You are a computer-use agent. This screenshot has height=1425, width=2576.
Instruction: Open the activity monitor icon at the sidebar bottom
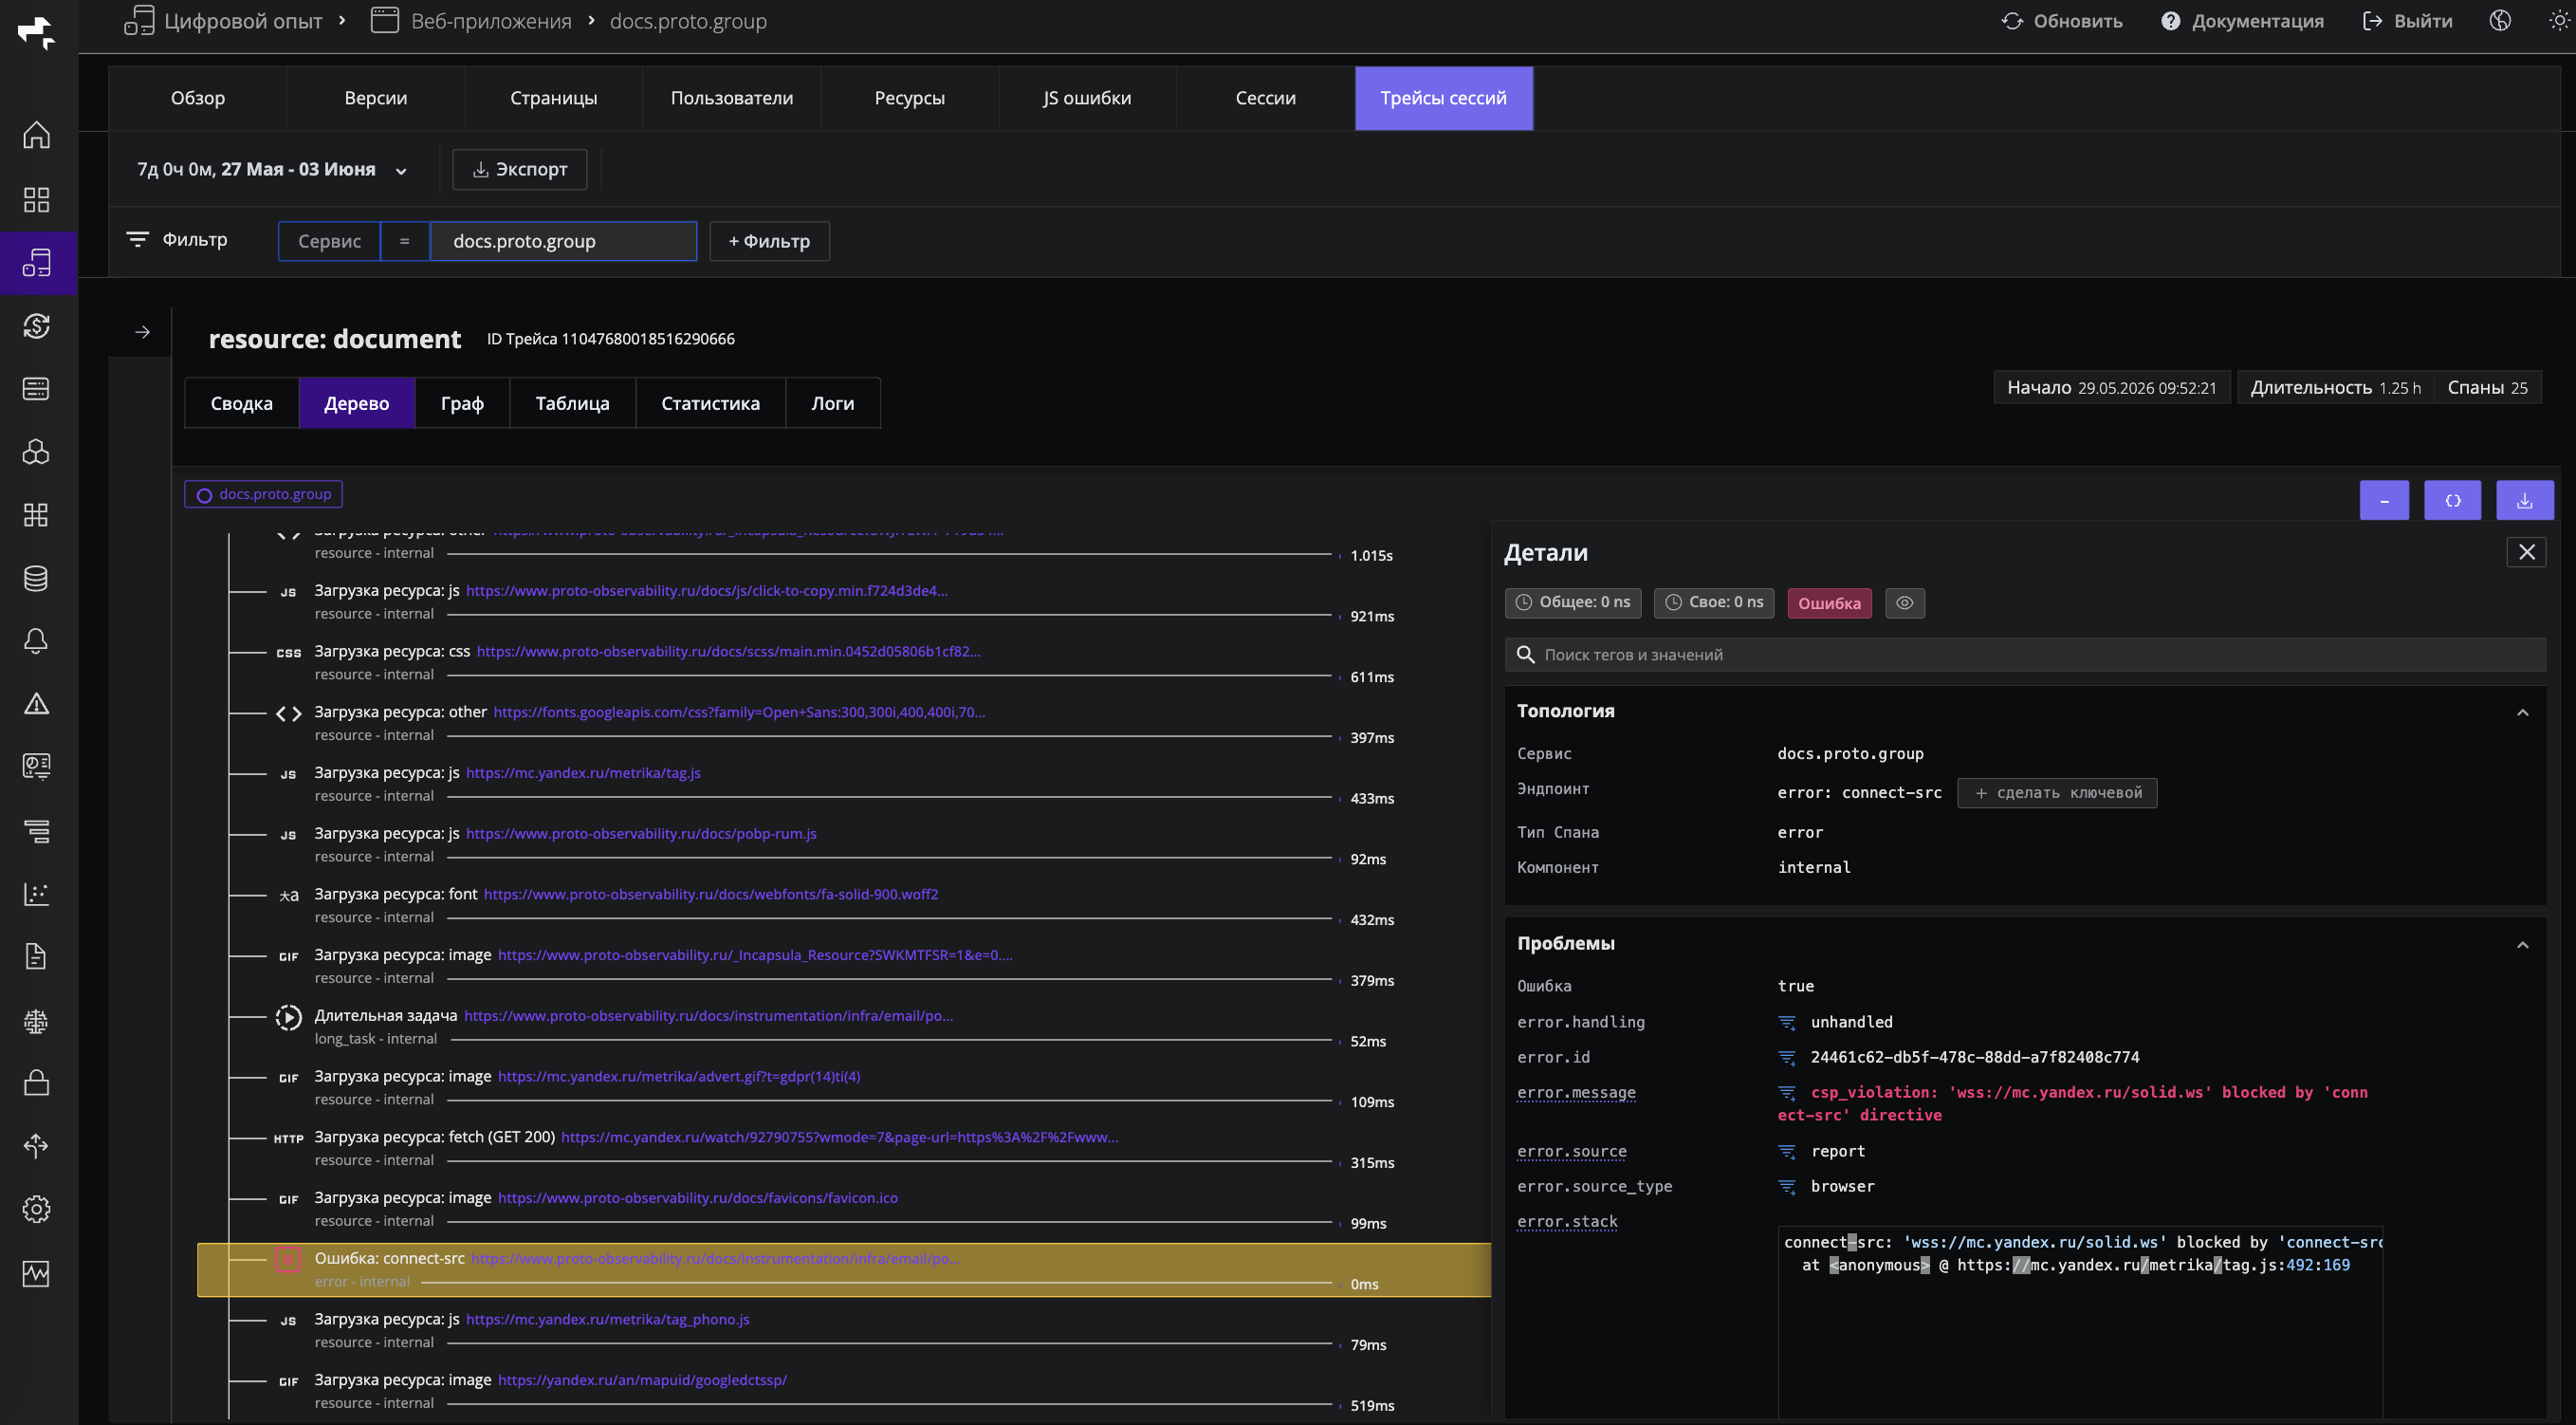click(36, 1273)
